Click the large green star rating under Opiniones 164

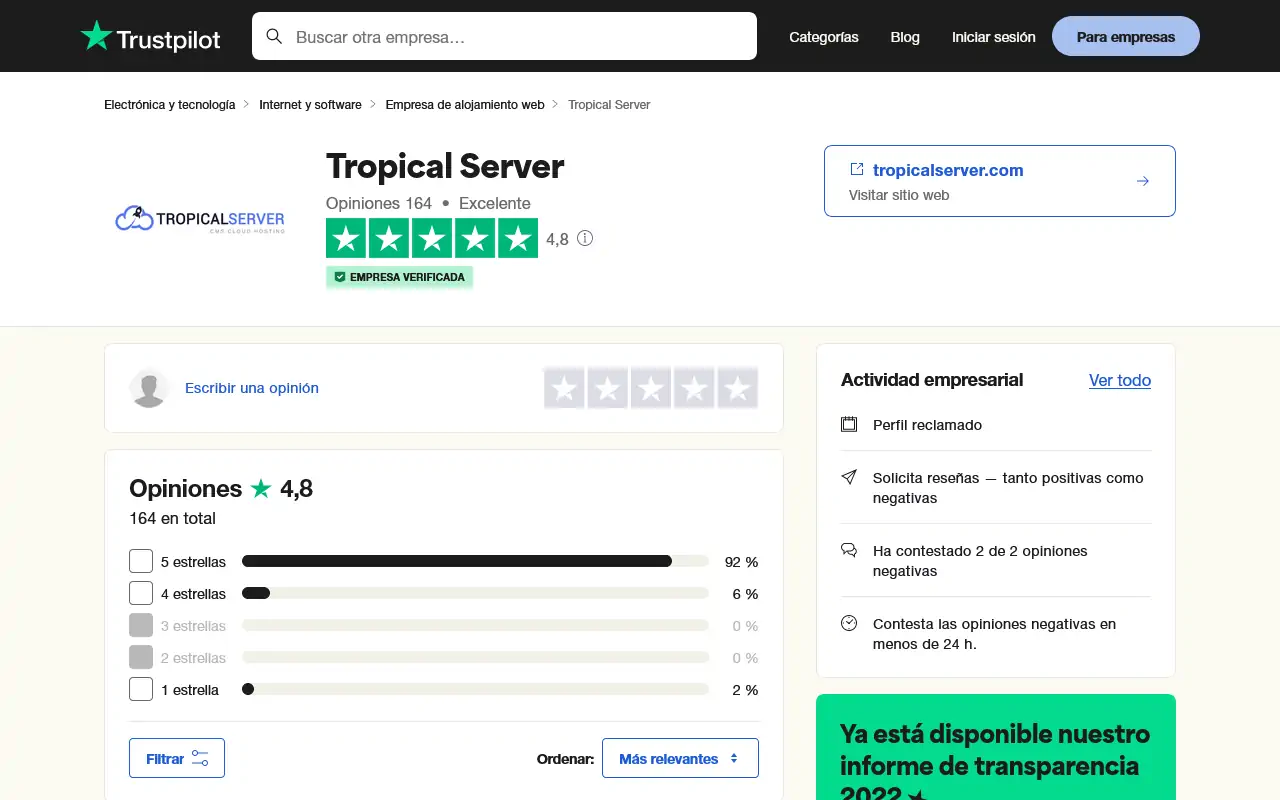pos(432,238)
